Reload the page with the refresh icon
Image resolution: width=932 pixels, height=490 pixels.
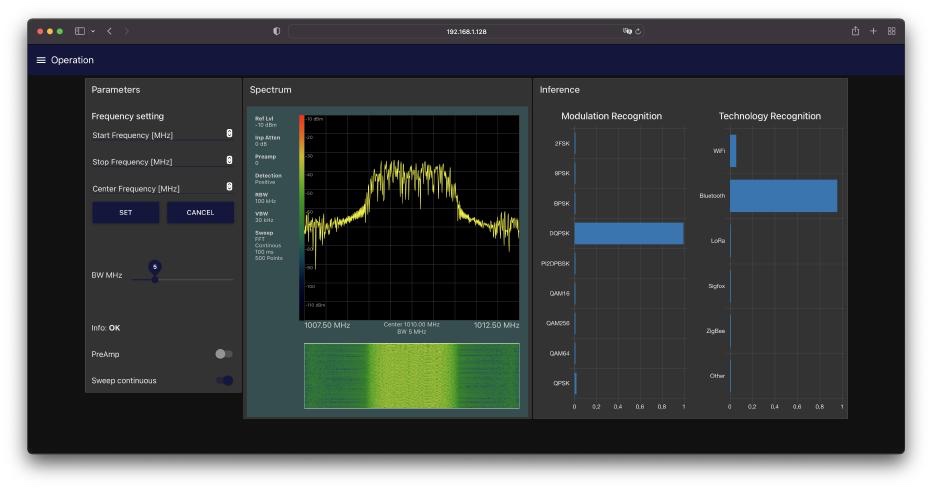(638, 31)
